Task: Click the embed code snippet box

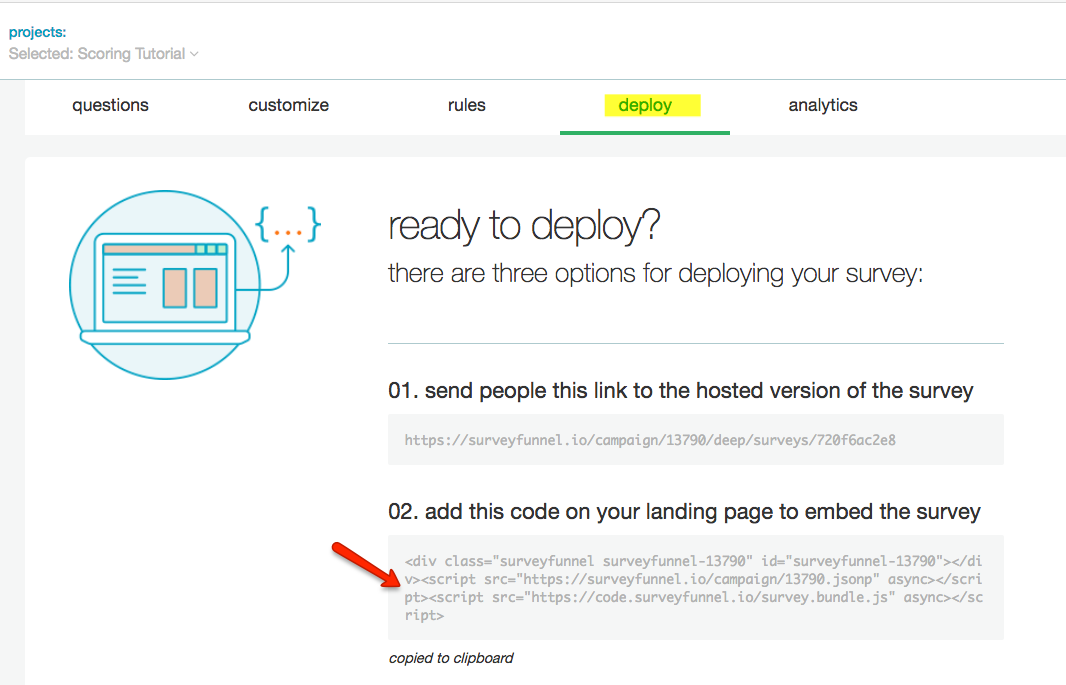Action: pos(695,588)
